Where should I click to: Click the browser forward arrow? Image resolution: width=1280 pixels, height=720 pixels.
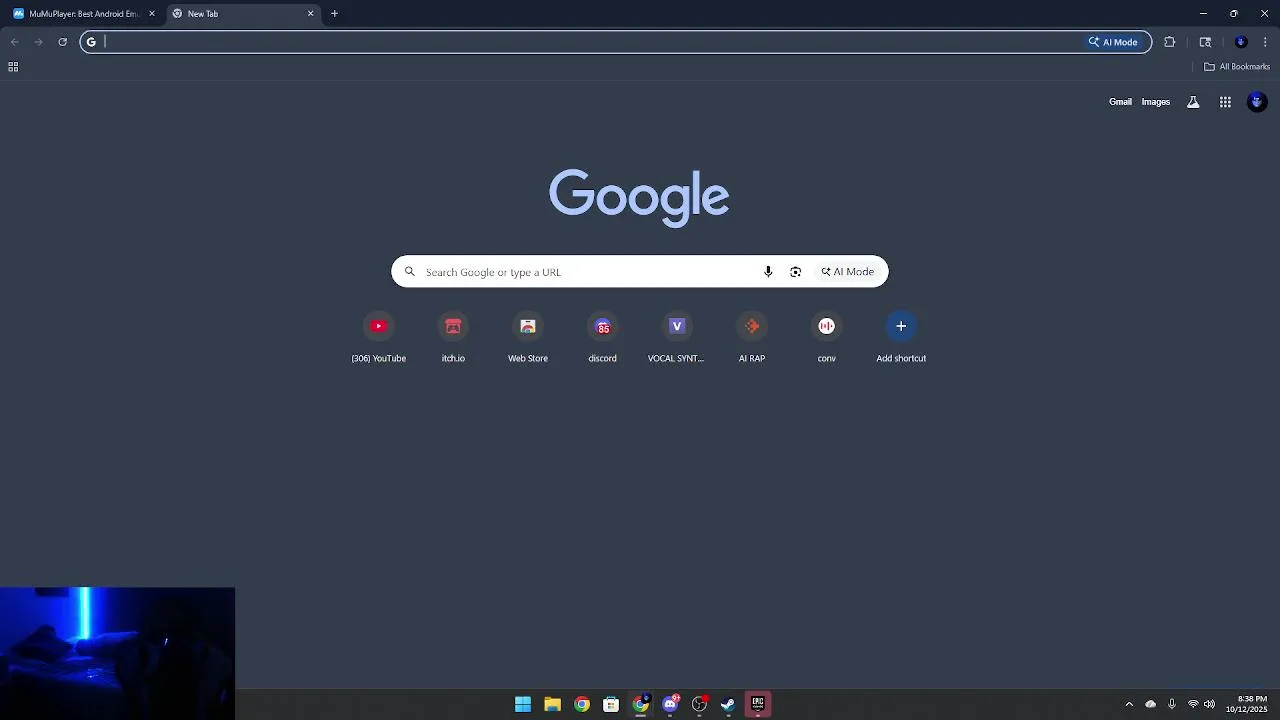38,42
